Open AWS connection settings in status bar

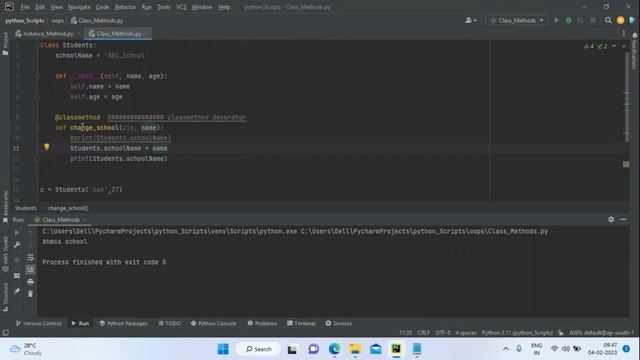tap(602, 333)
